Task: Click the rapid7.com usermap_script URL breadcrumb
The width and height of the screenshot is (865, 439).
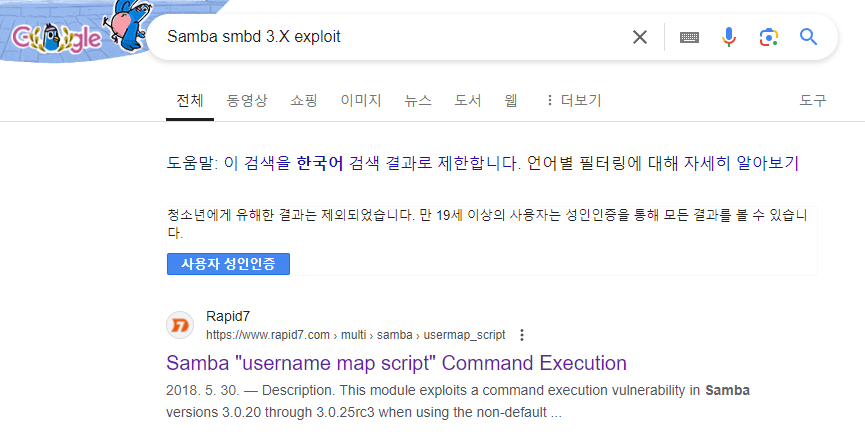Action: click(x=355, y=335)
